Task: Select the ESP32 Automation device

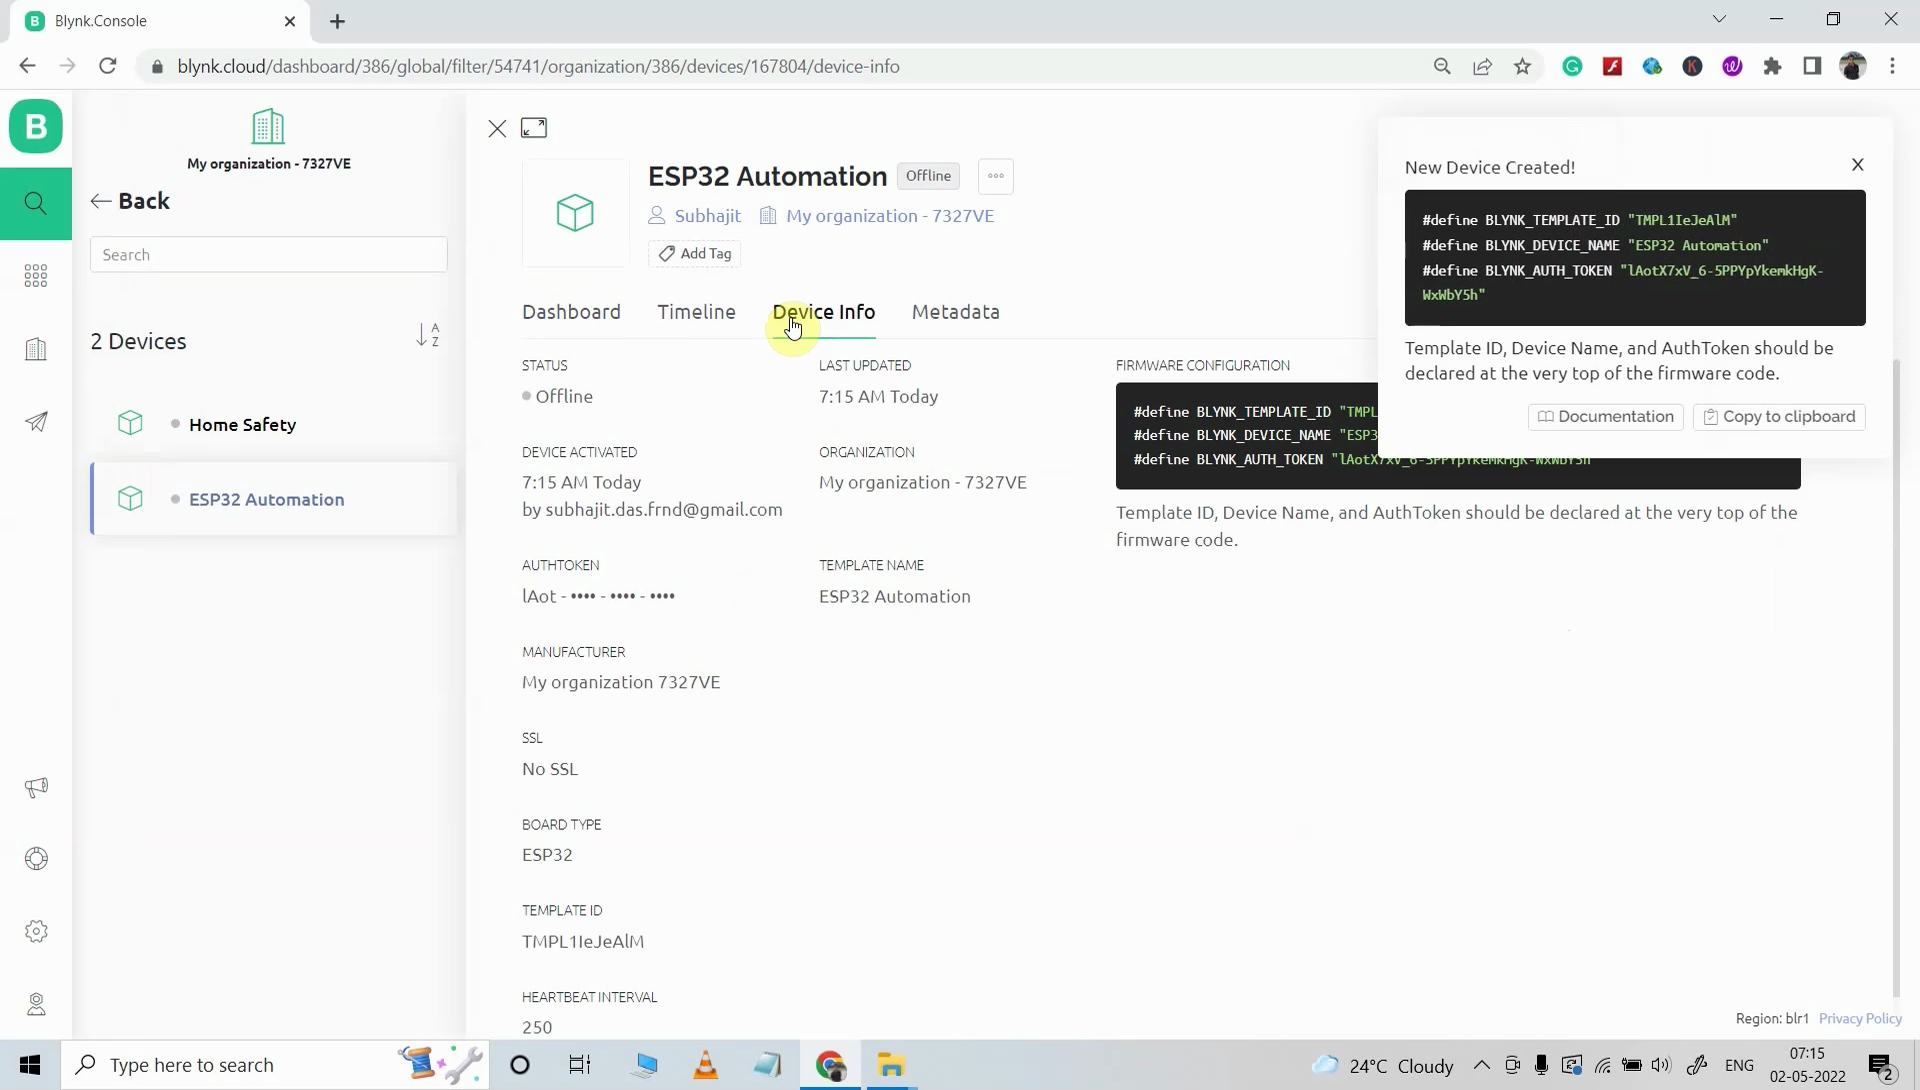Action: tap(267, 499)
